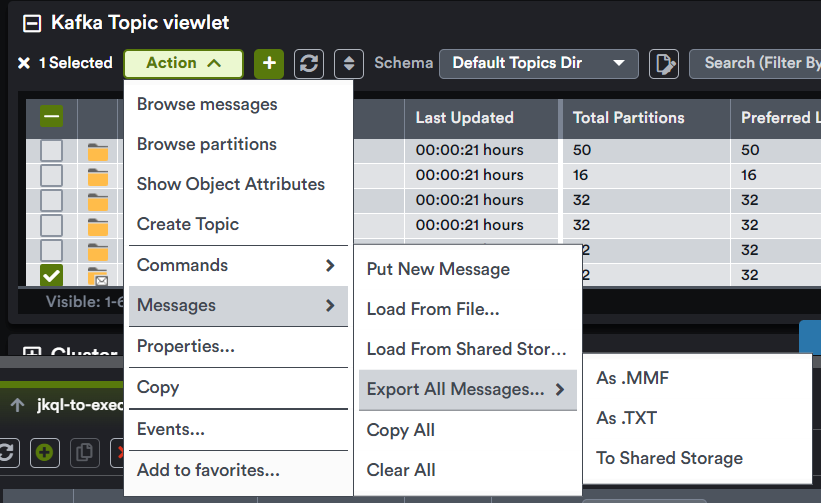Choose Load From Shared Storage option
The image size is (821, 503).
pos(468,349)
